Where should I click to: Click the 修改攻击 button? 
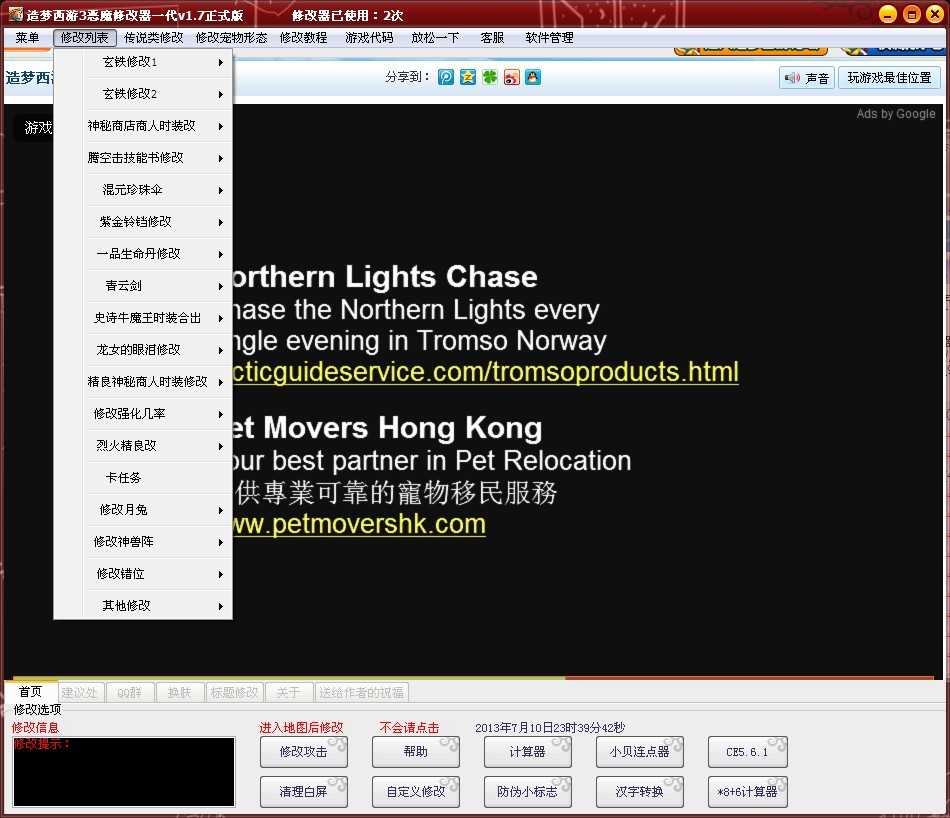point(304,752)
